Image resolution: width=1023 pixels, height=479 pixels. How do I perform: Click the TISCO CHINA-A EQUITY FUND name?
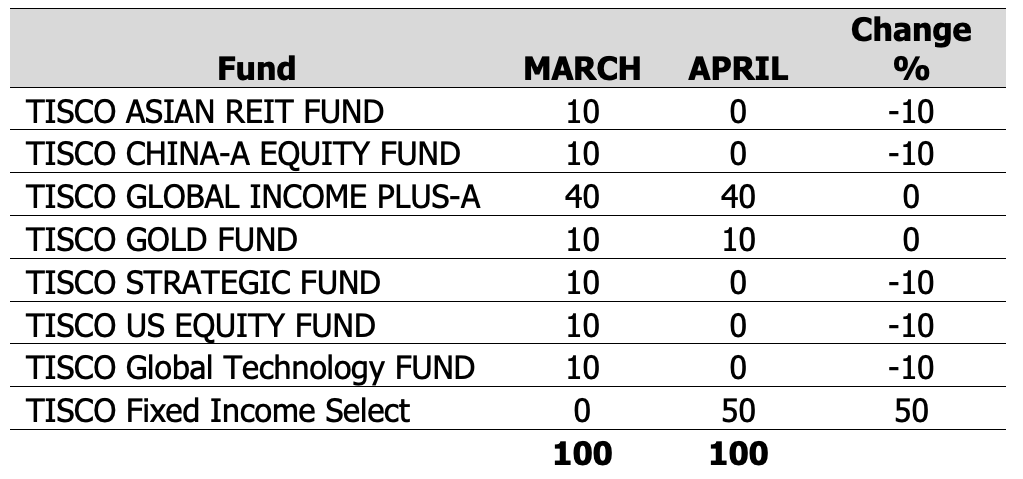[244, 154]
